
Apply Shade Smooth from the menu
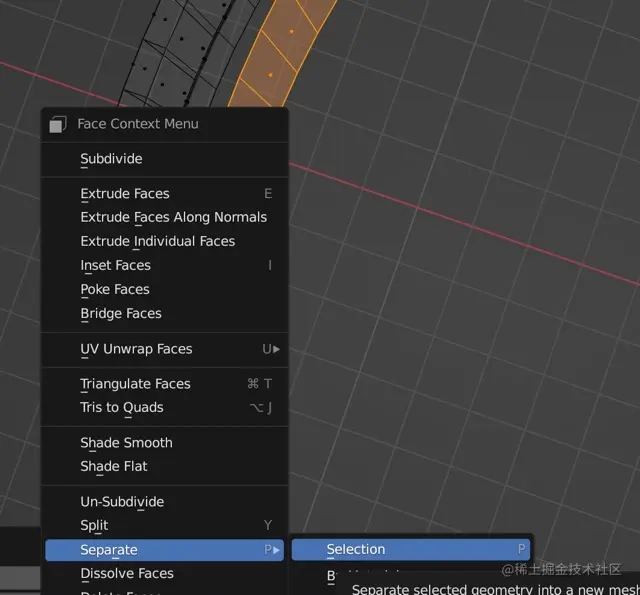pos(164,443)
